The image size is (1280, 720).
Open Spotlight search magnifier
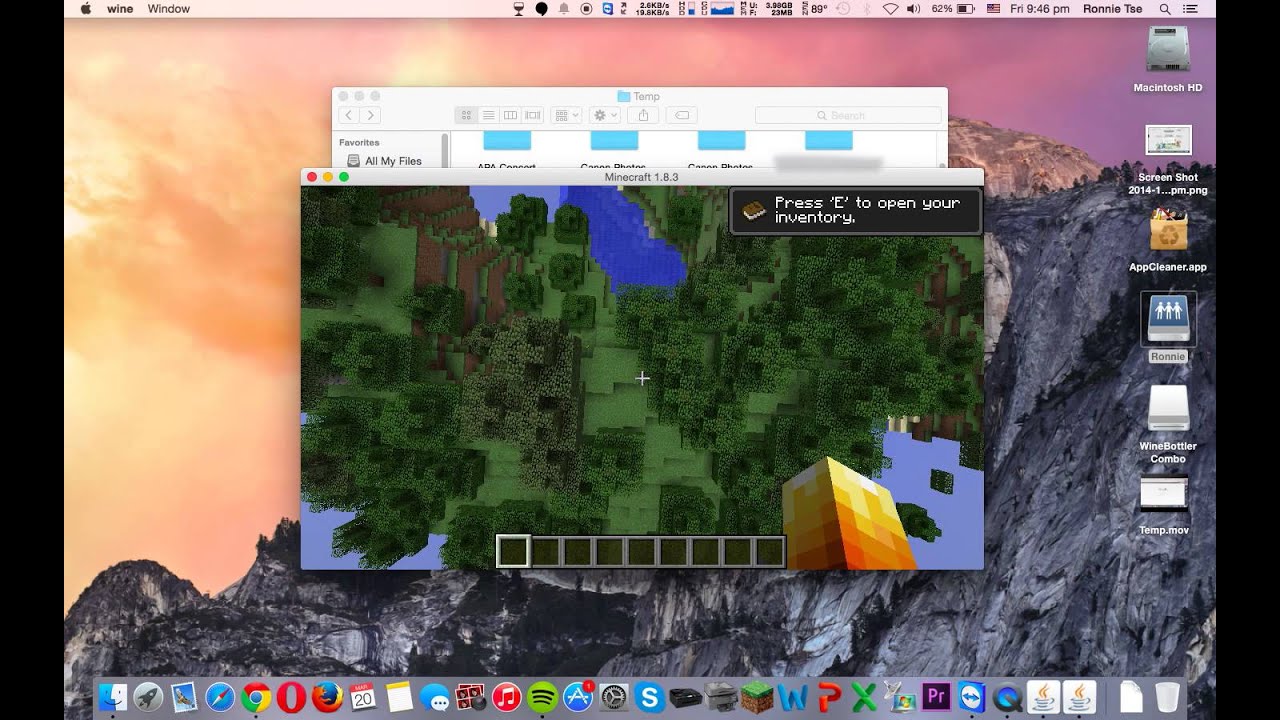coord(1165,9)
